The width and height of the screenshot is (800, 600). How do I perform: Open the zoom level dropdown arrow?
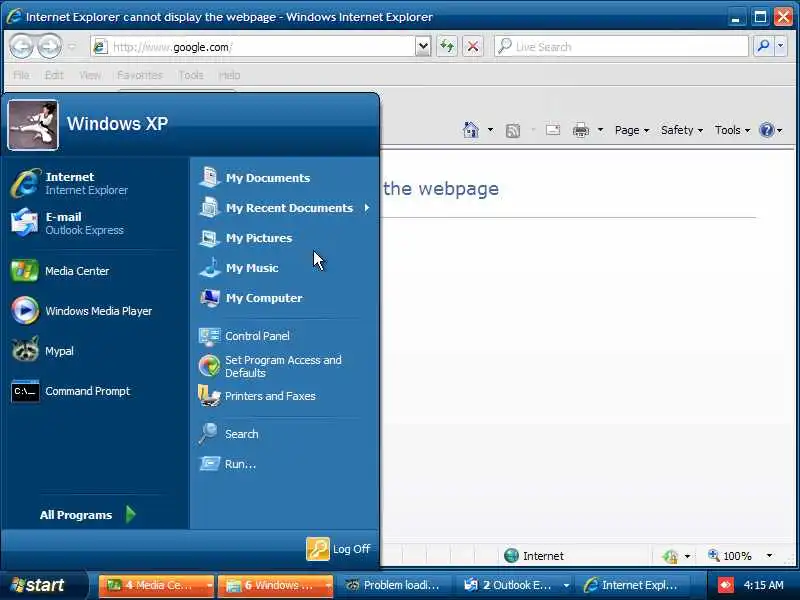click(x=769, y=556)
